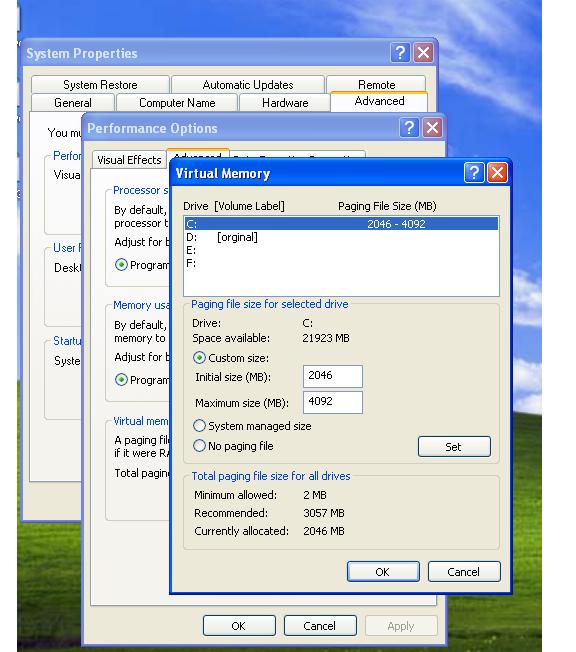Click the Maximum size (MB) field
The height and width of the screenshot is (652, 576).
(333, 402)
